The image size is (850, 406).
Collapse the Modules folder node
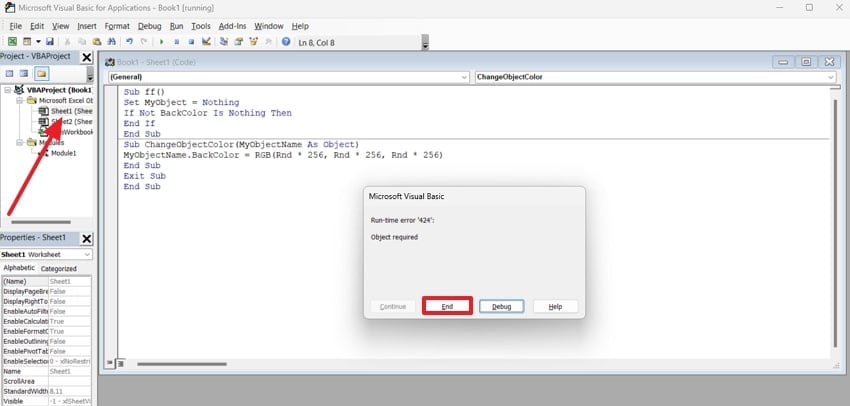point(20,143)
